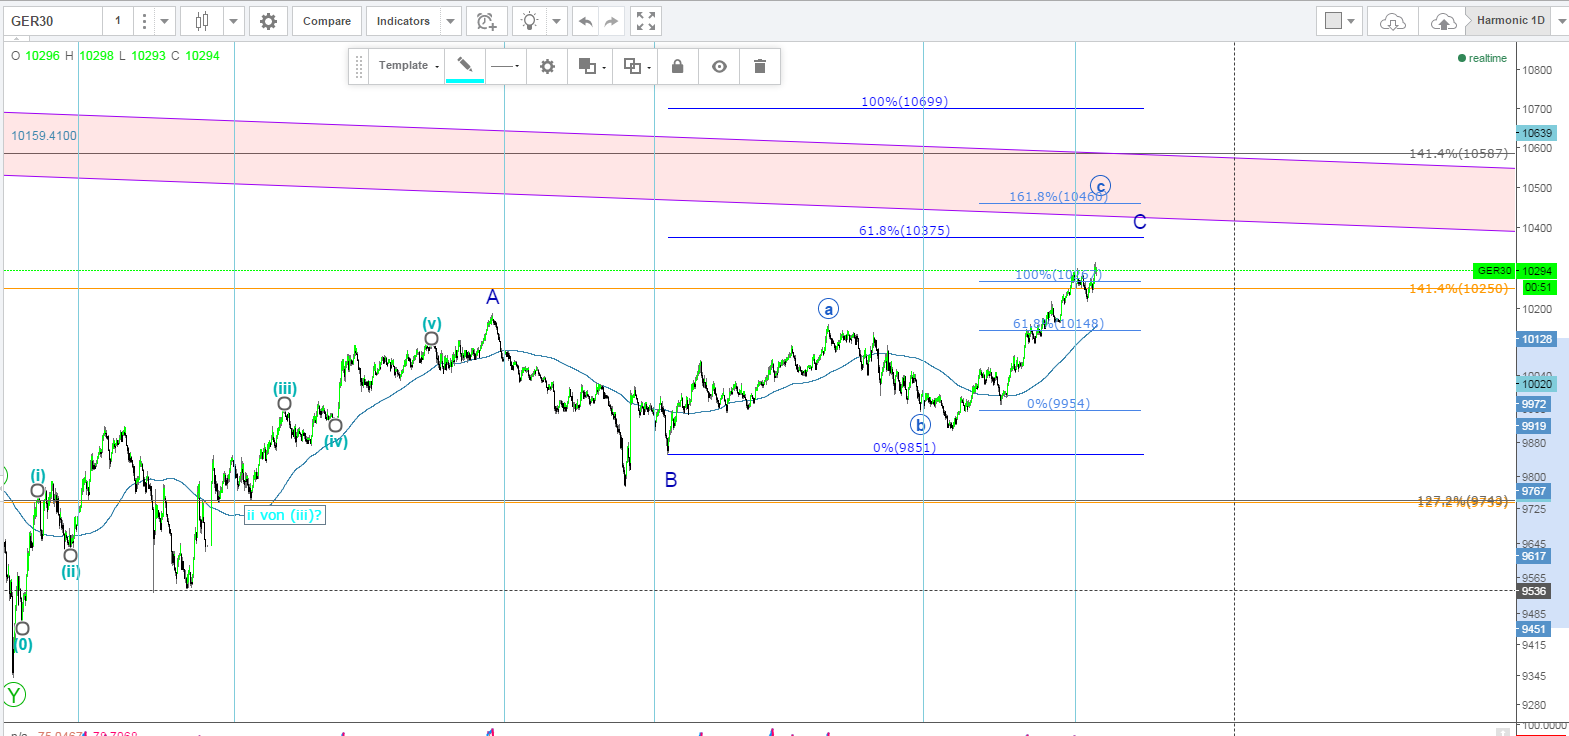The height and width of the screenshot is (736, 1569).
Task: Click the Indicators button
Action: click(403, 21)
